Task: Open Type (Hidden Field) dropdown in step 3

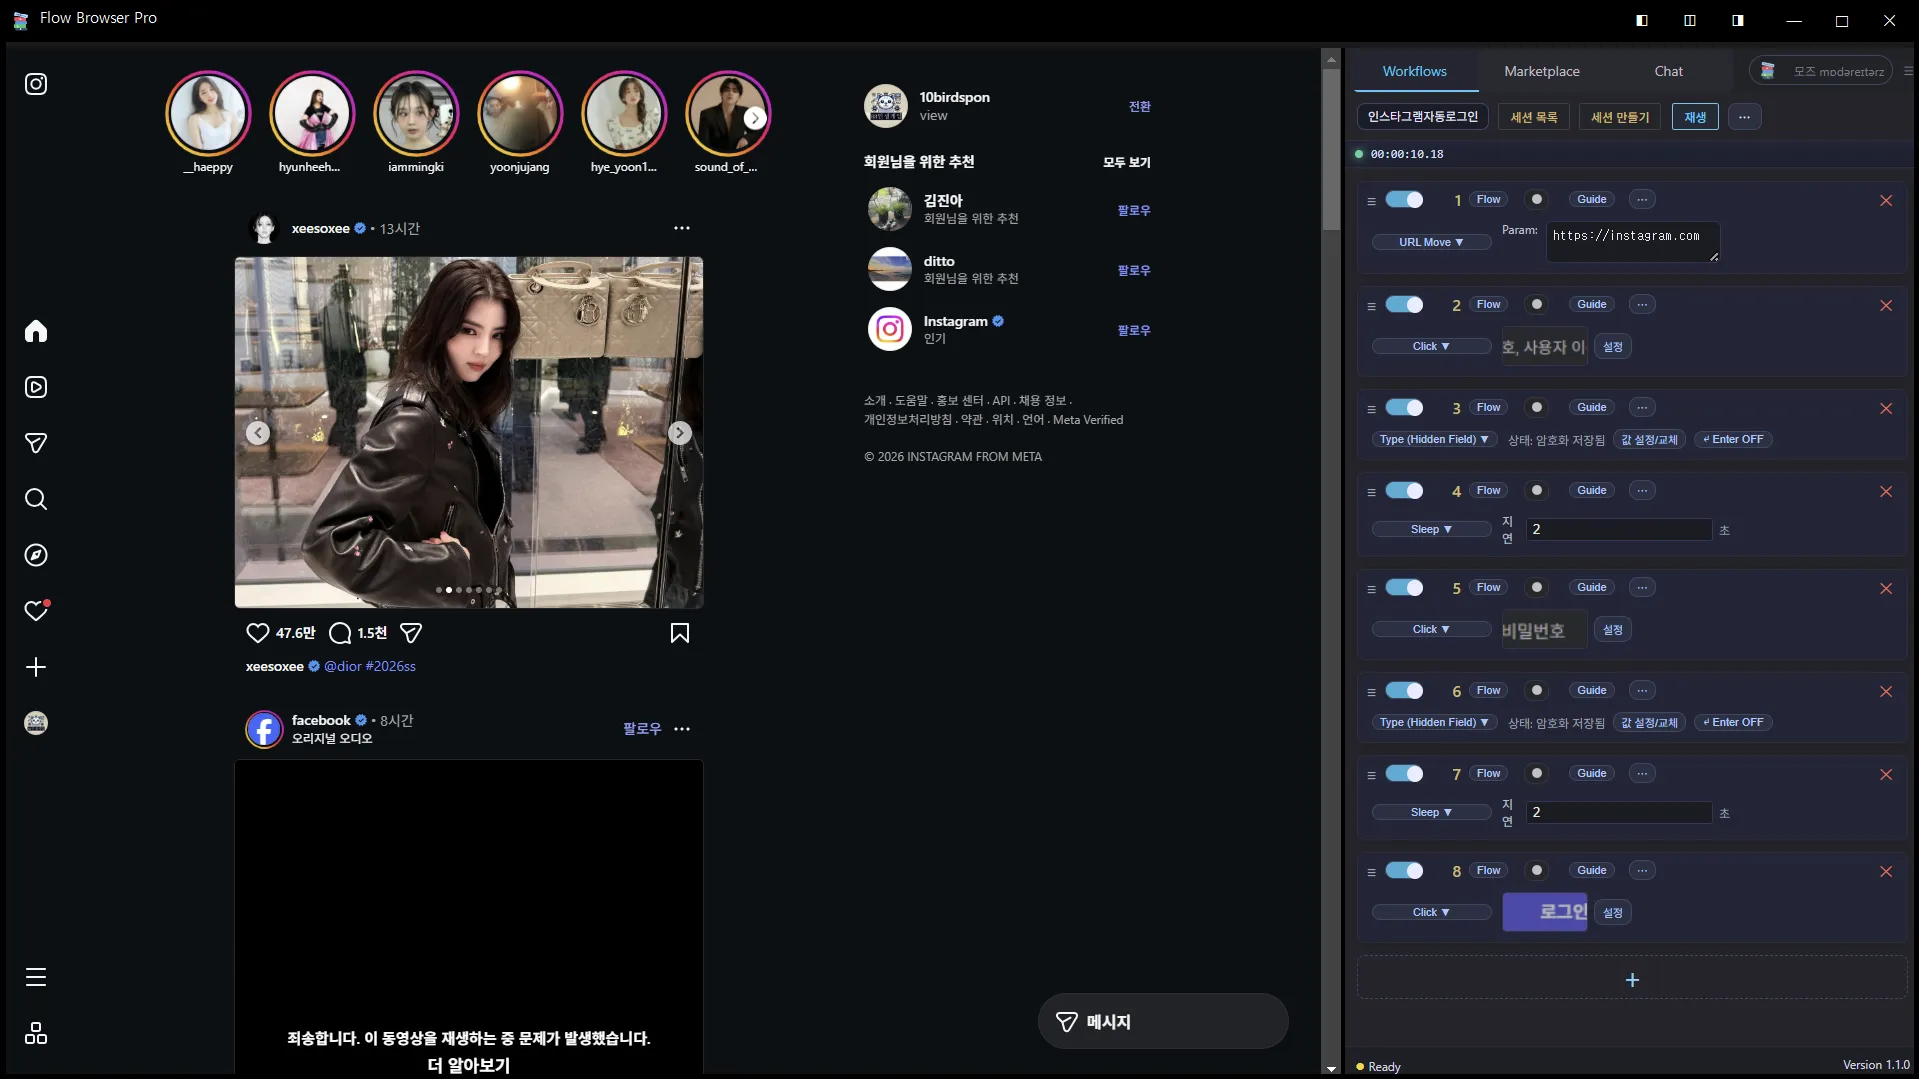Action: pyautogui.click(x=1433, y=439)
